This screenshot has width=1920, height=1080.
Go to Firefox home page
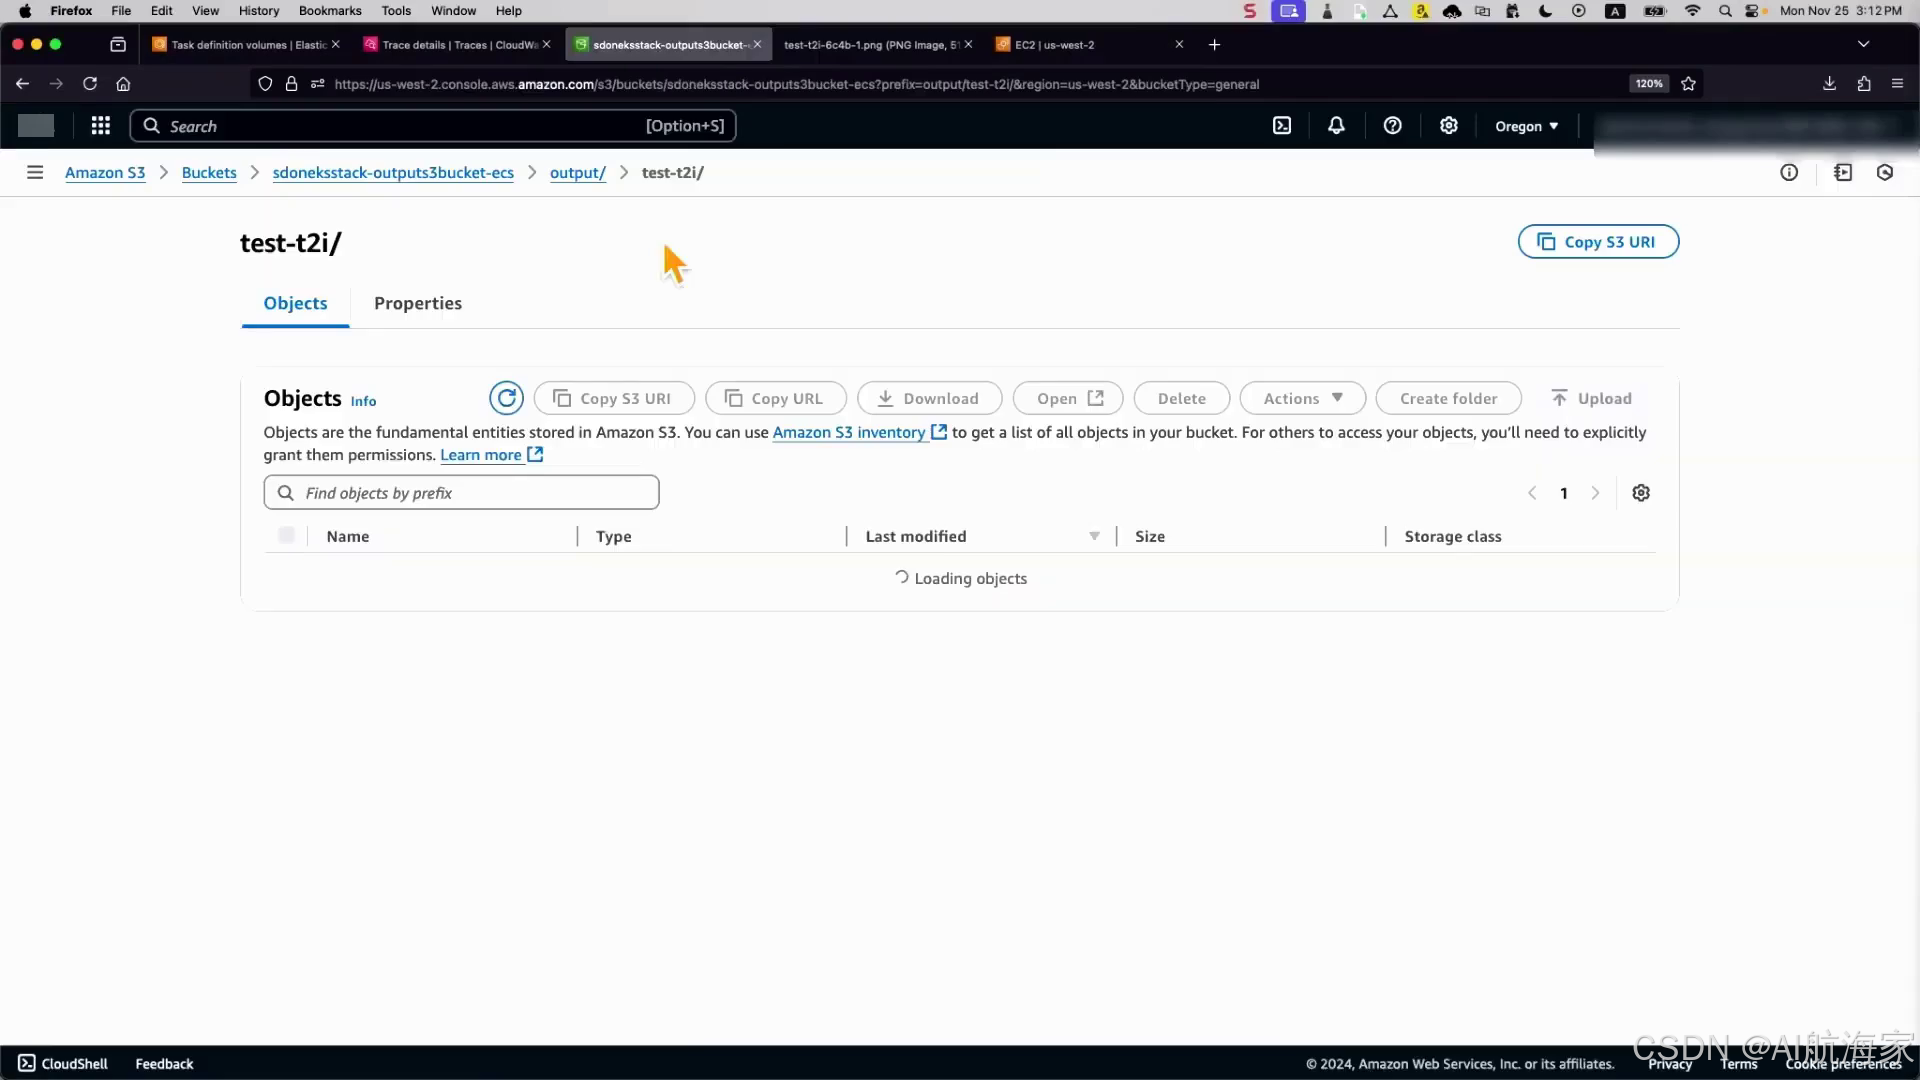pos(123,84)
